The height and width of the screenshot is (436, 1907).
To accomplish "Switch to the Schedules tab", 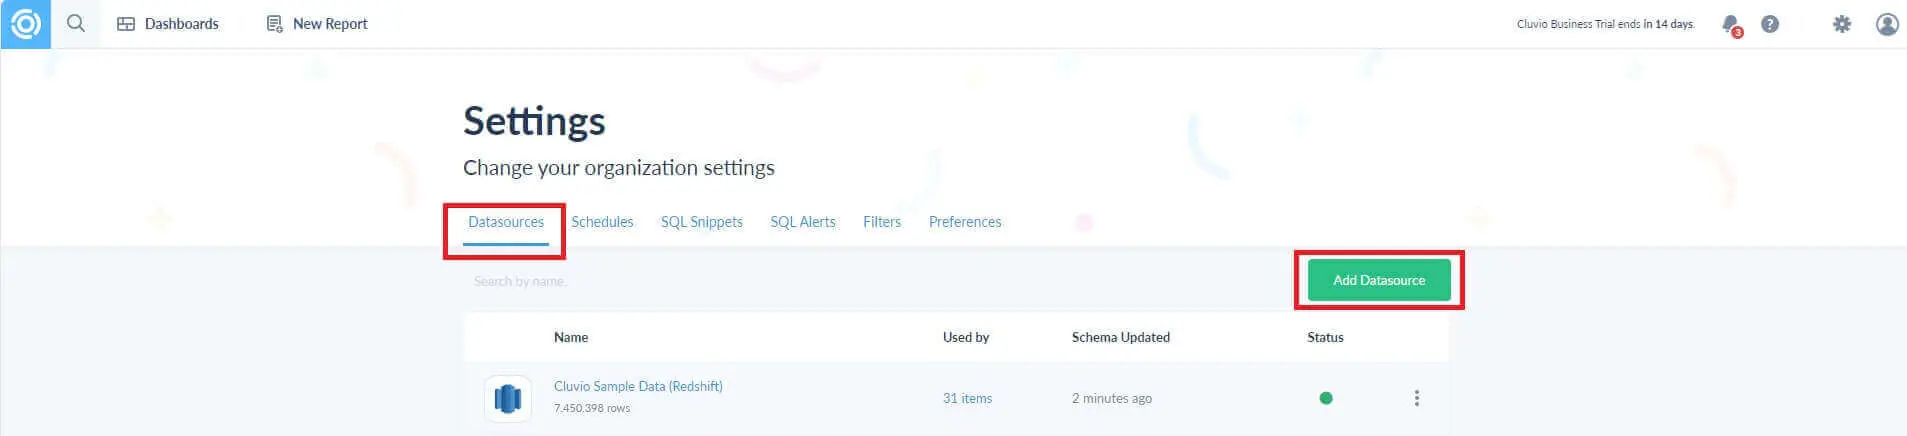I will (602, 222).
